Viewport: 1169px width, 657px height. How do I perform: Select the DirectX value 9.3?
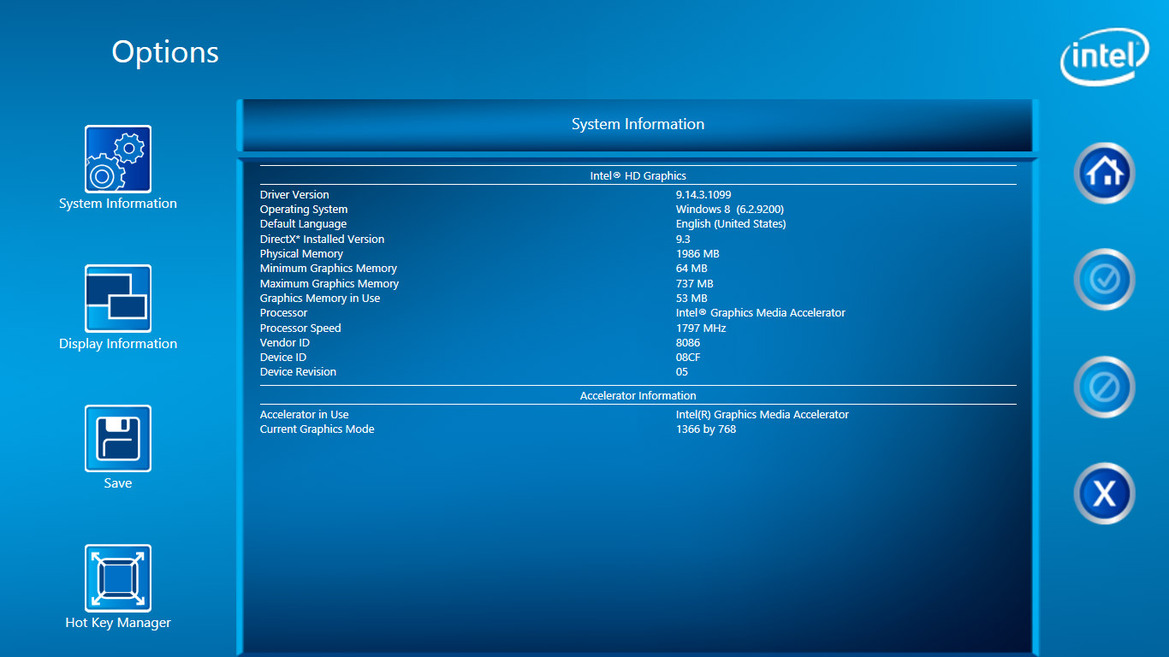click(x=683, y=239)
